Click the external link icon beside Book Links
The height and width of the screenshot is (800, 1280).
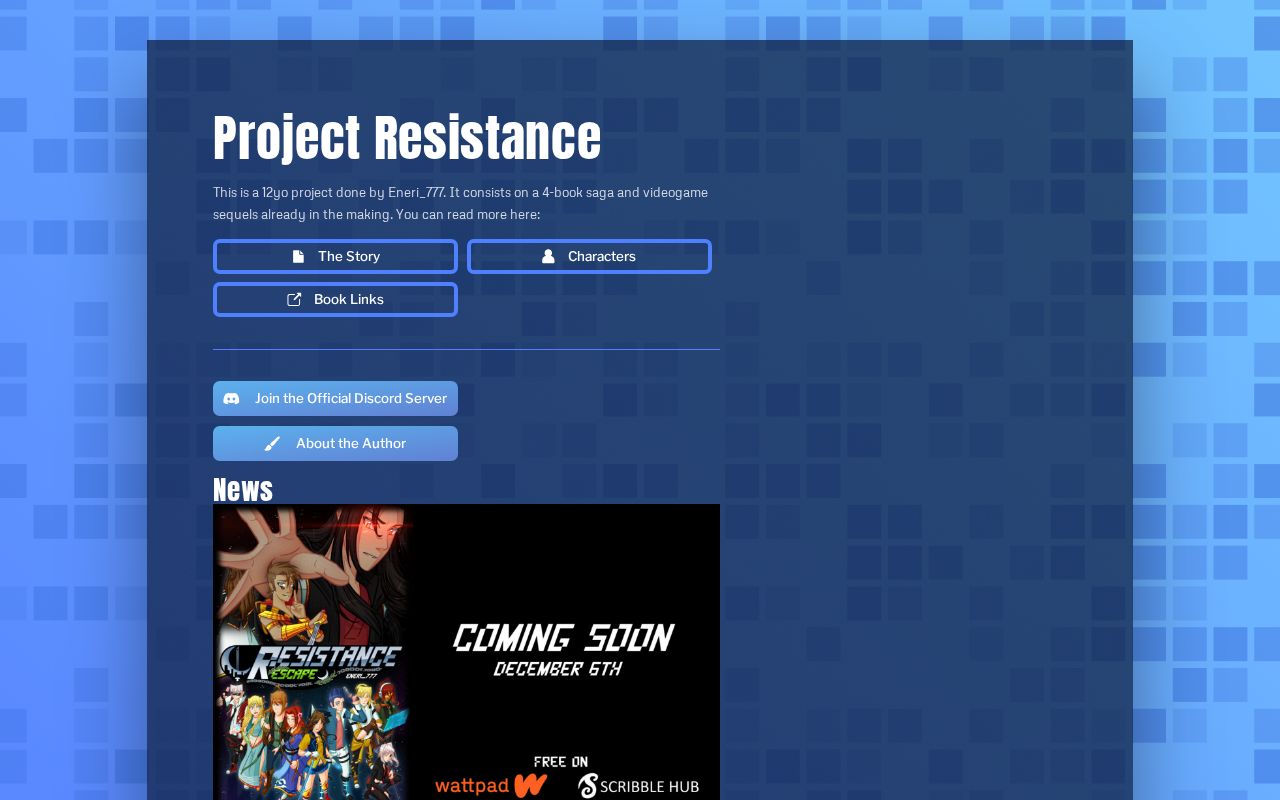coord(294,300)
